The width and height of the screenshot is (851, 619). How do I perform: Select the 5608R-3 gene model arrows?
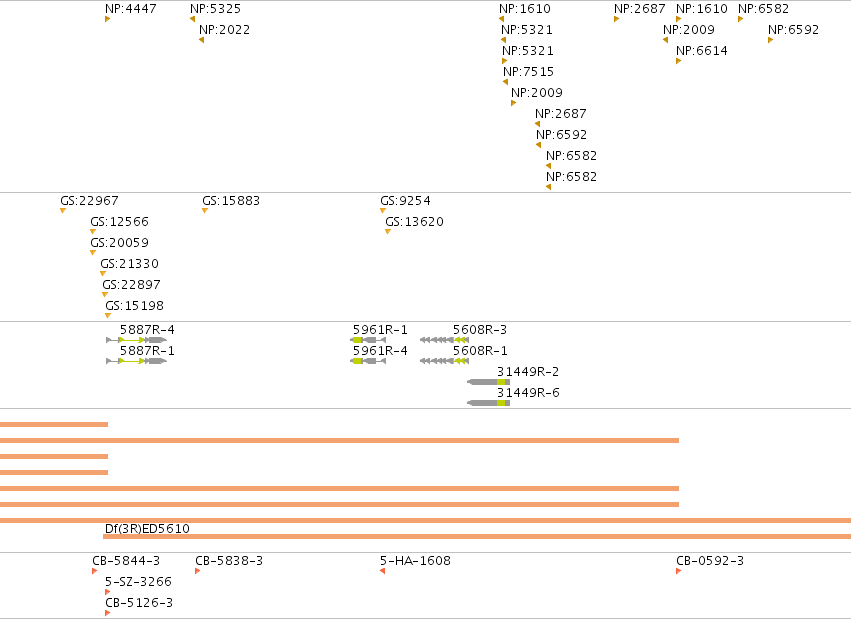(444, 340)
